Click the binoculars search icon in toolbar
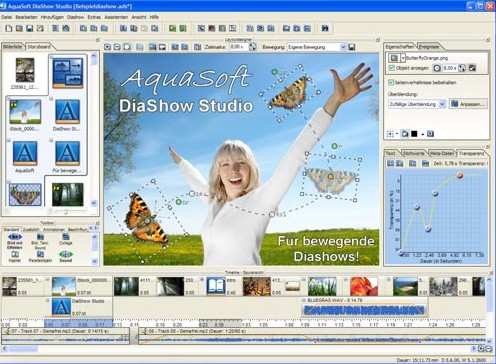This screenshot has width=496, height=364. [x=325, y=28]
